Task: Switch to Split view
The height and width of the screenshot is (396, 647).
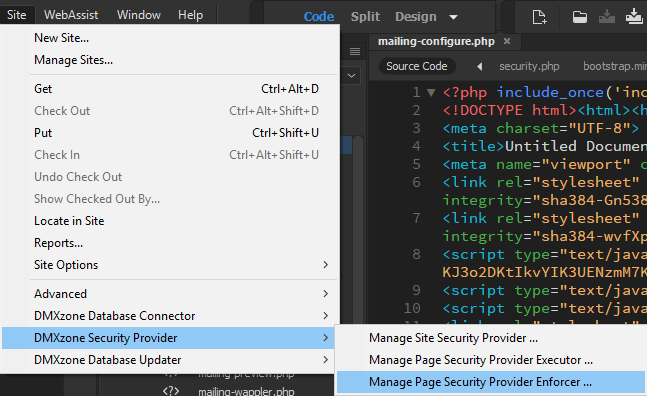Action: [365, 16]
